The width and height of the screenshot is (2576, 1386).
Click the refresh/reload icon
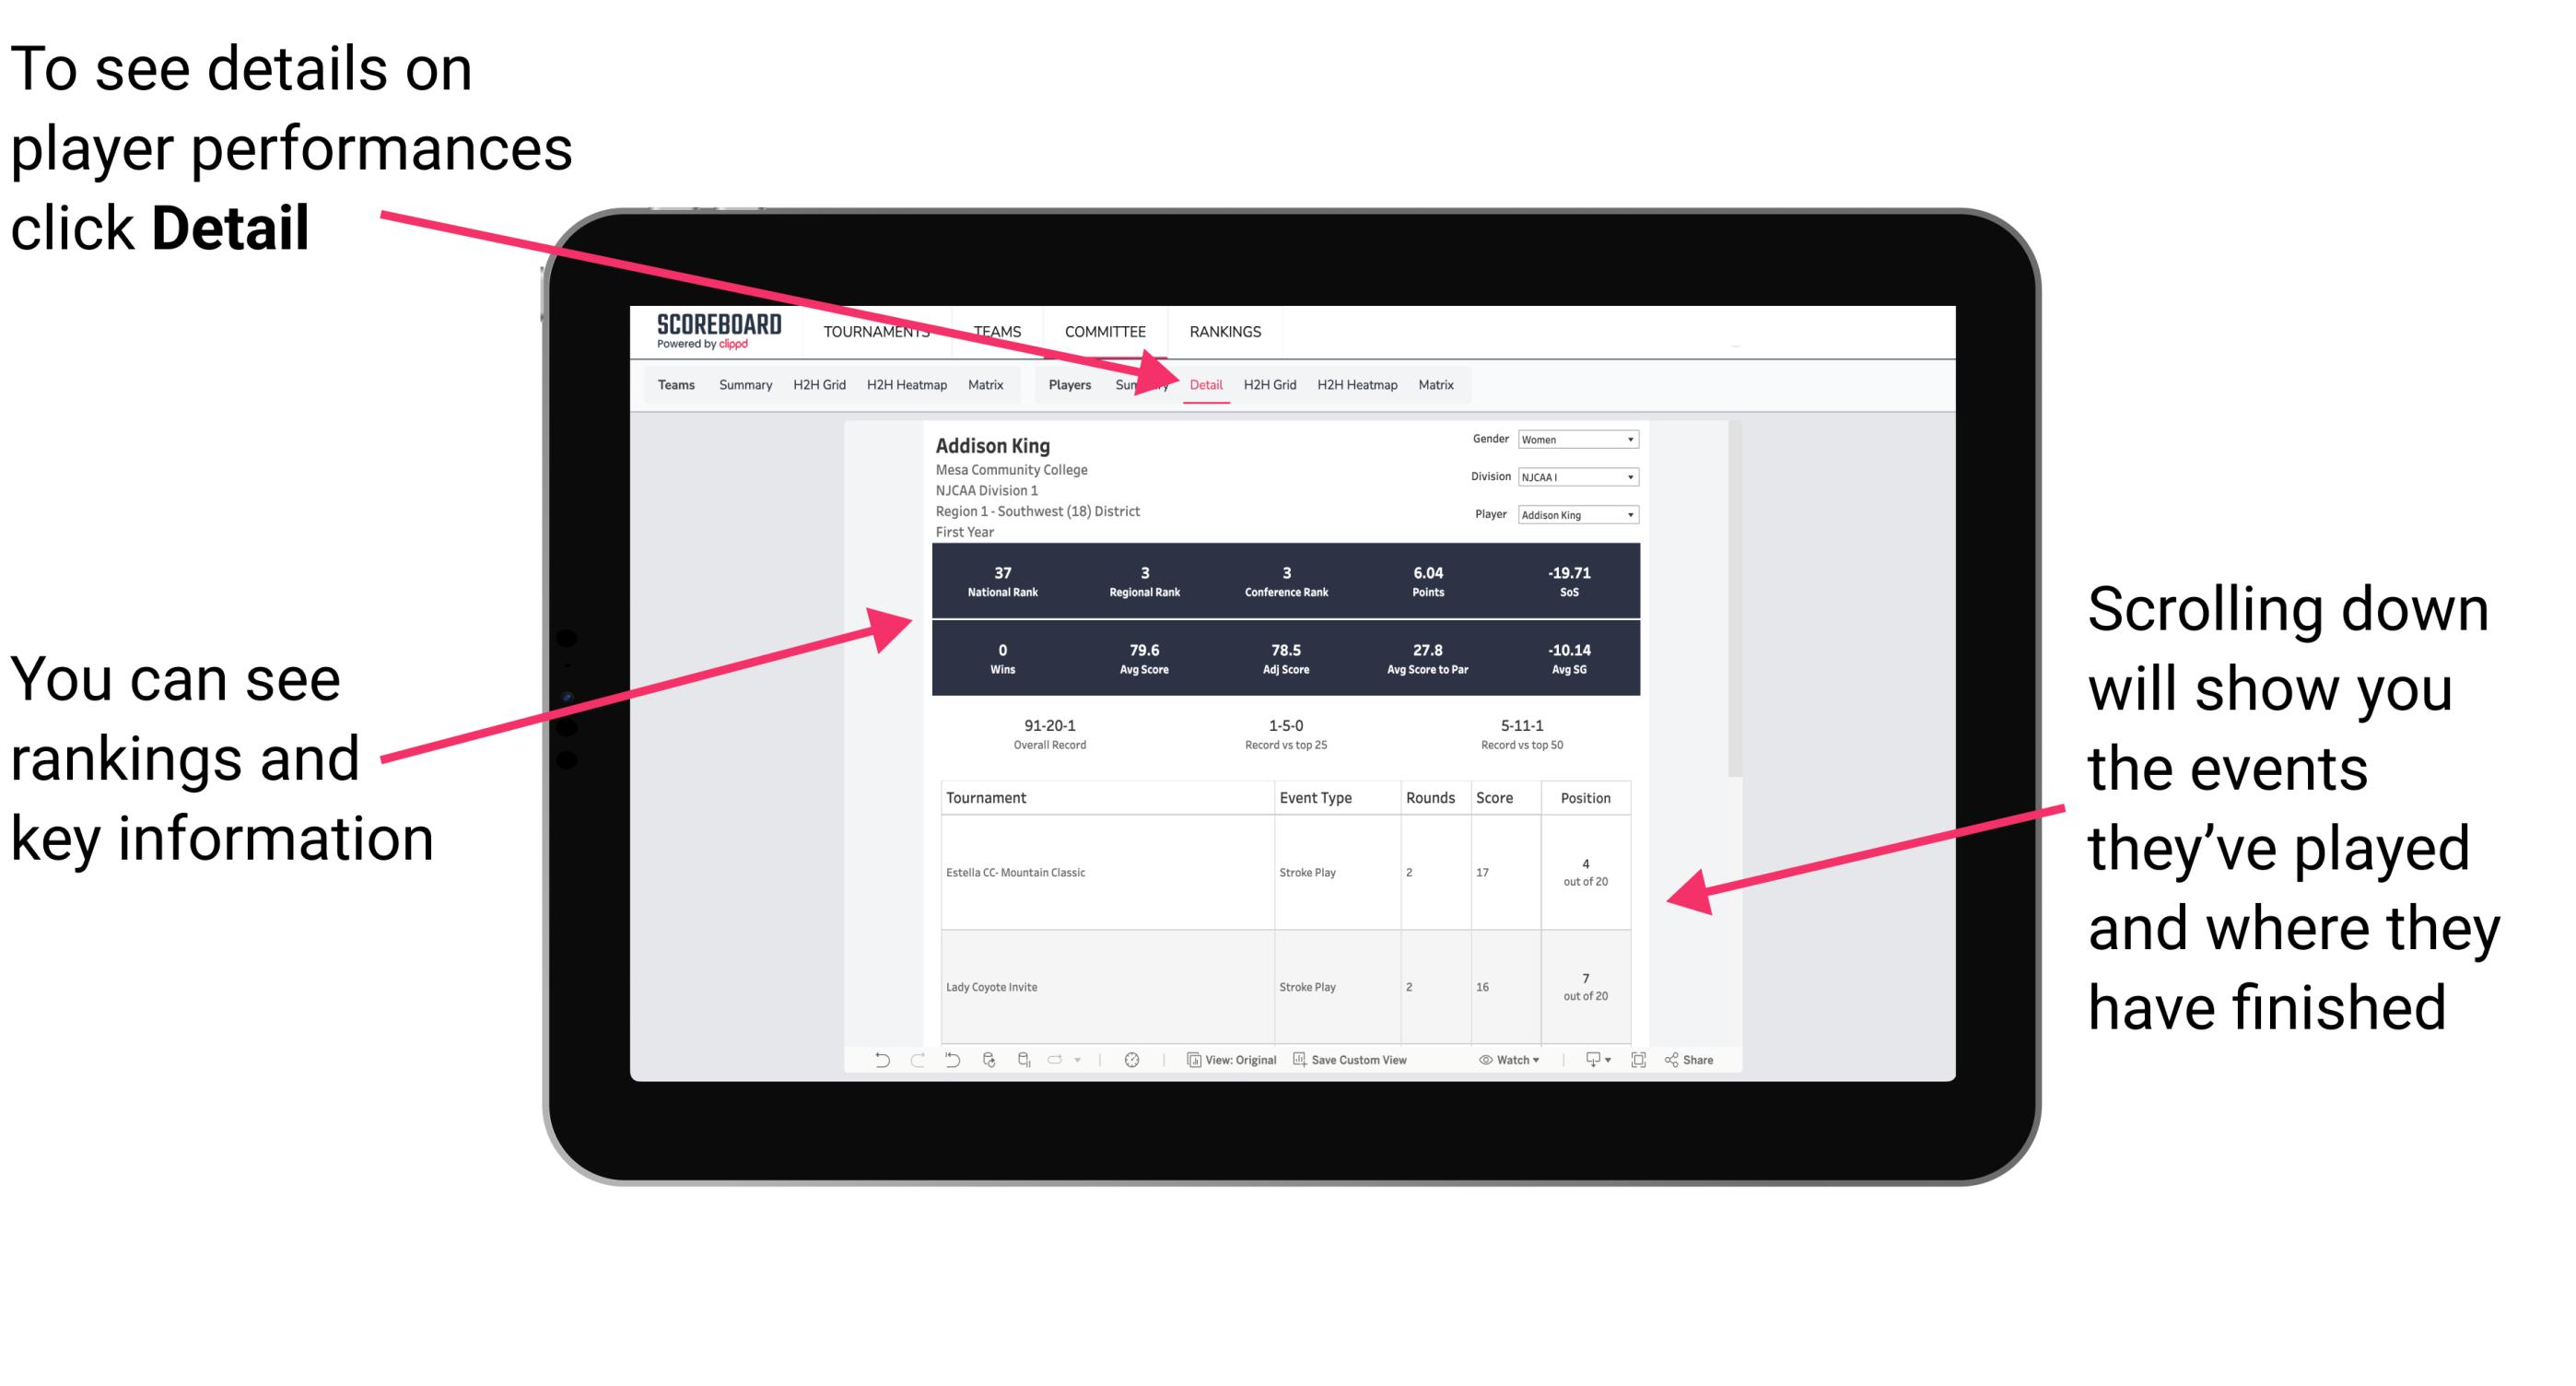(x=986, y=1072)
